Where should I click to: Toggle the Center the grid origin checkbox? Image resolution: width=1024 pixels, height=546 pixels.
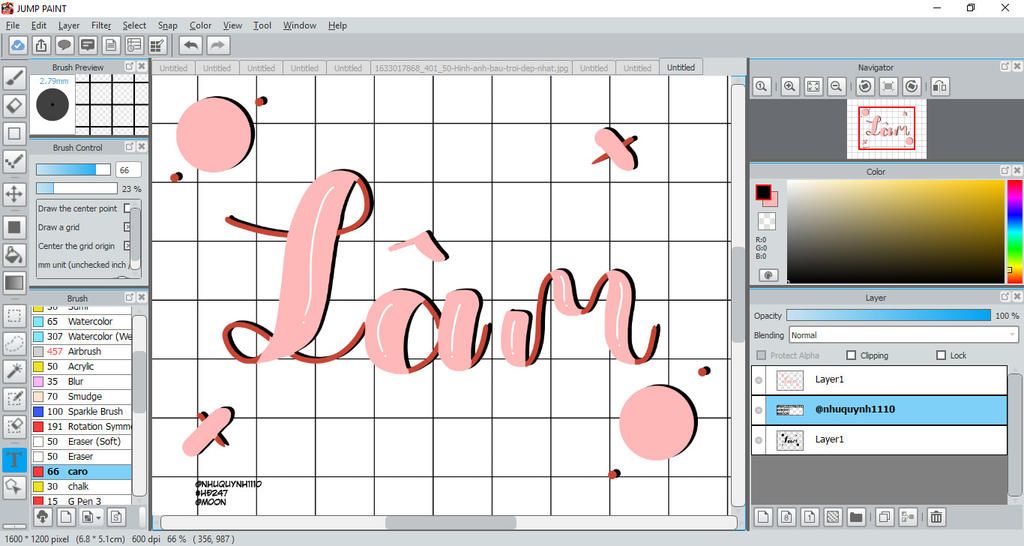(x=128, y=246)
